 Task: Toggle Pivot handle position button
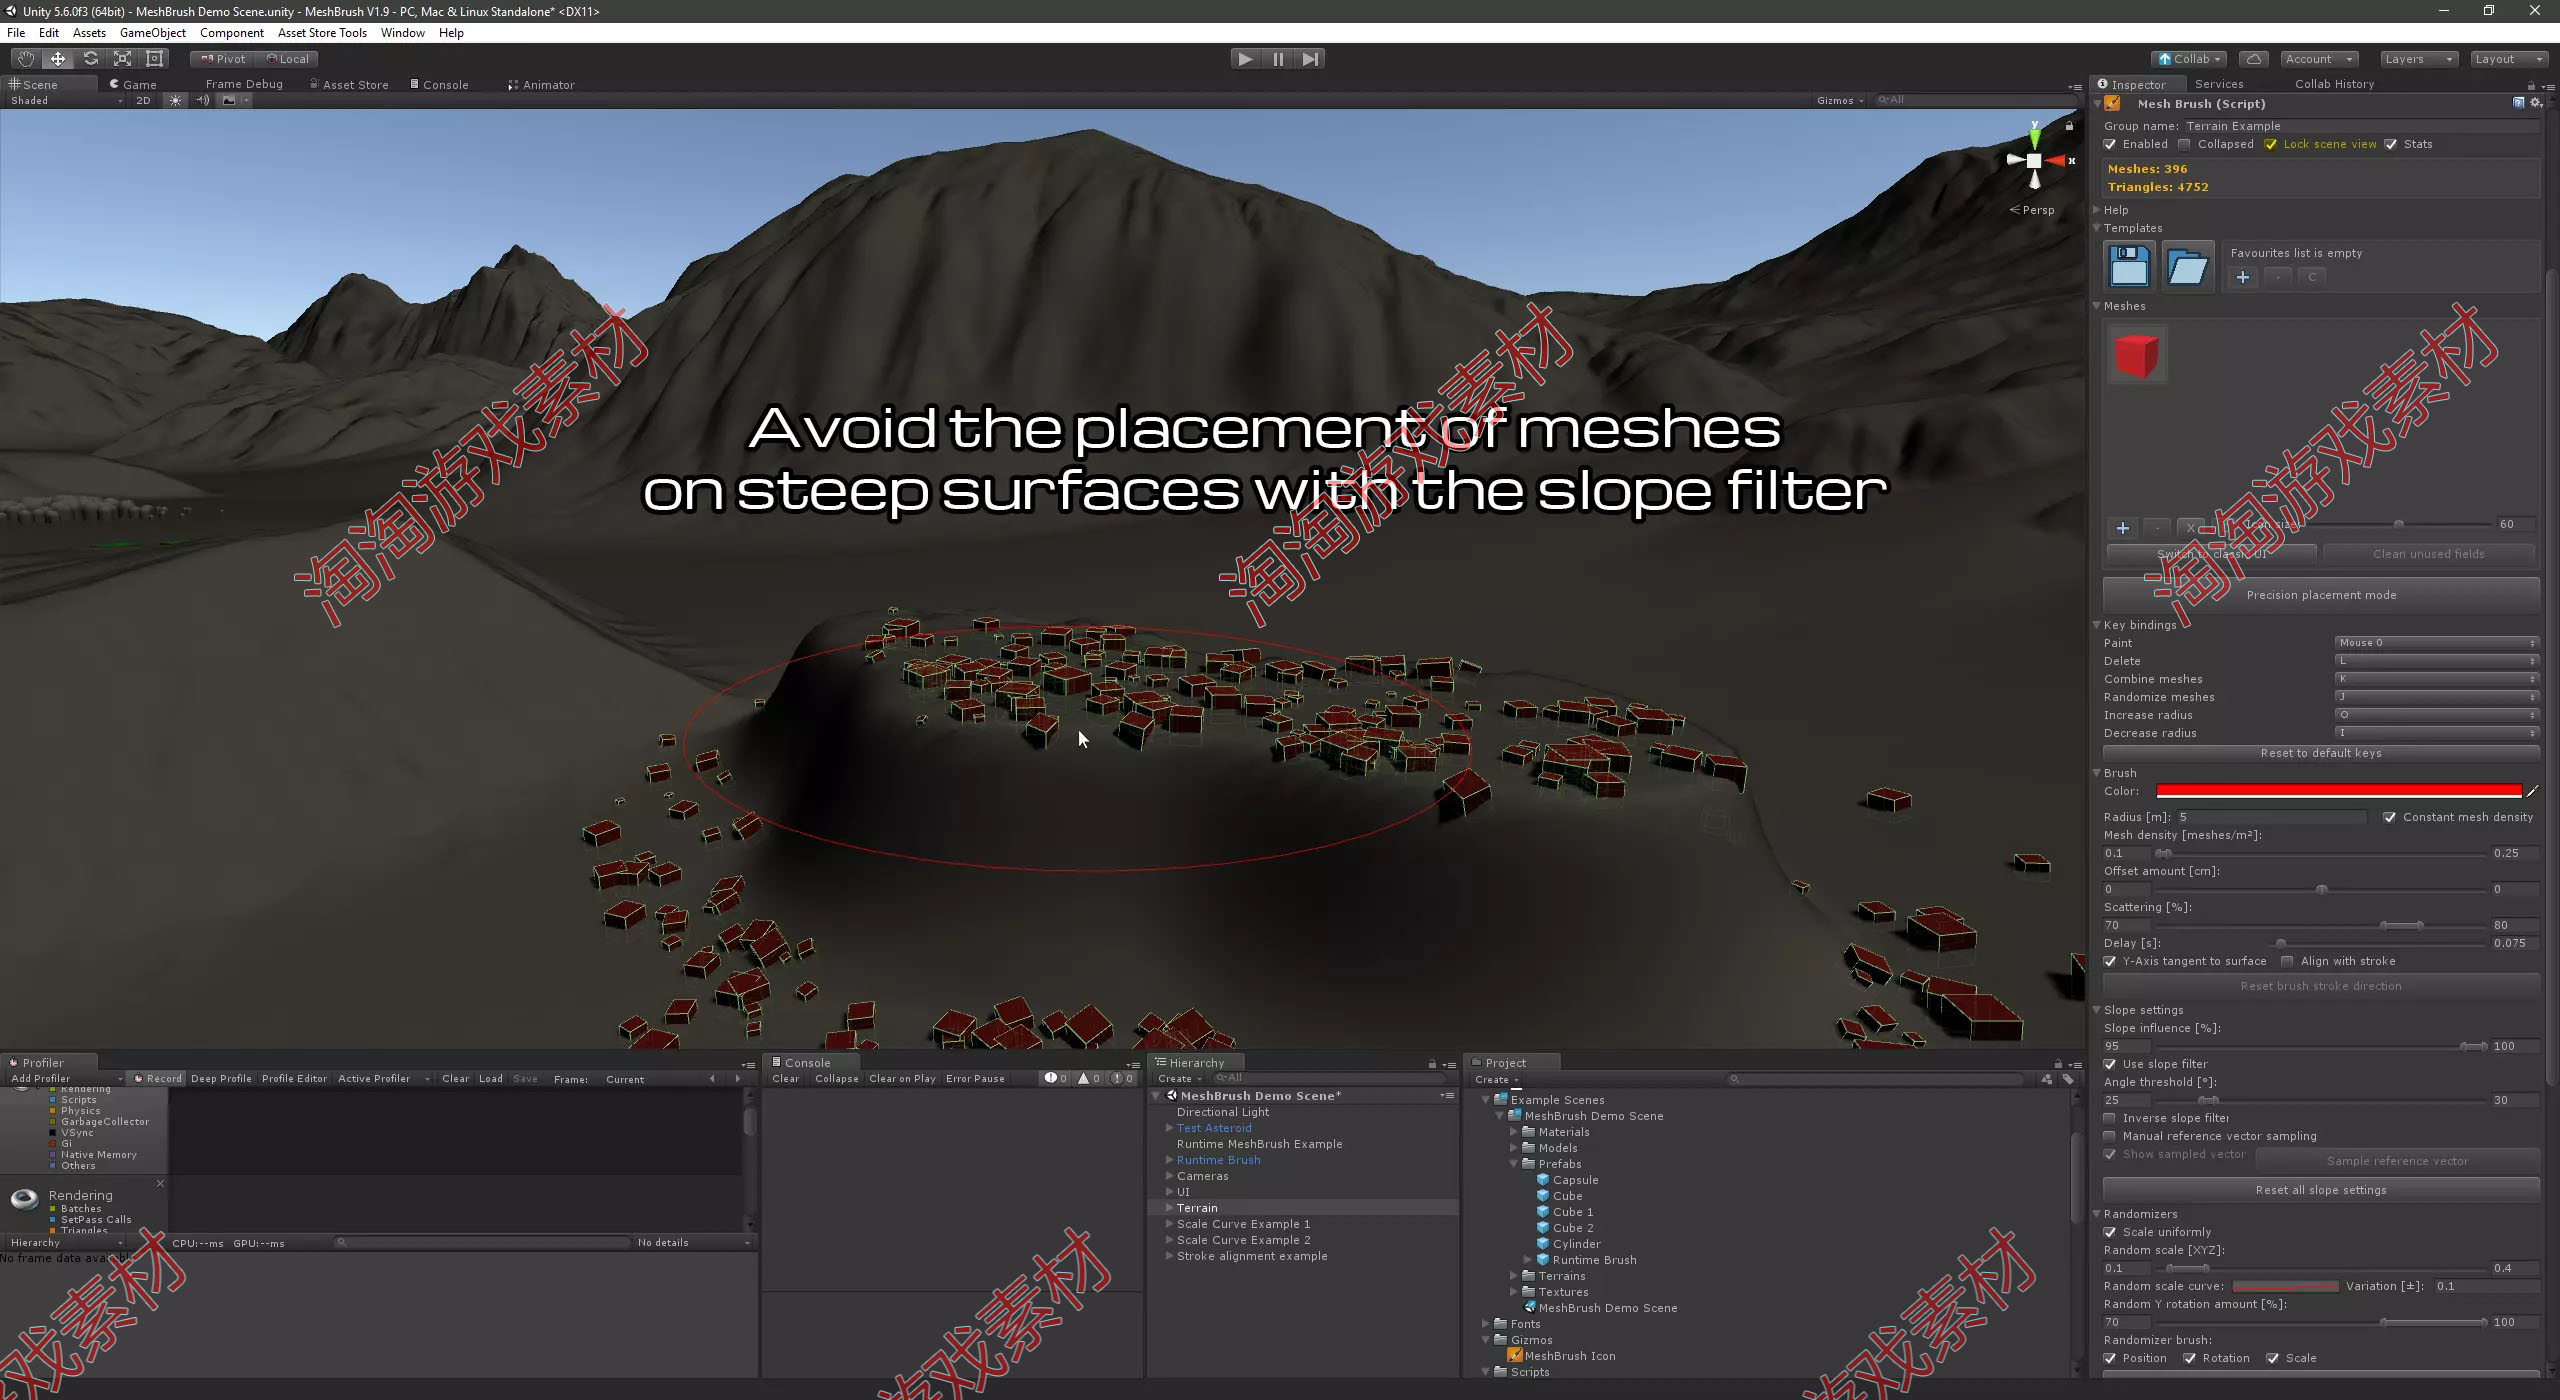tap(222, 59)
